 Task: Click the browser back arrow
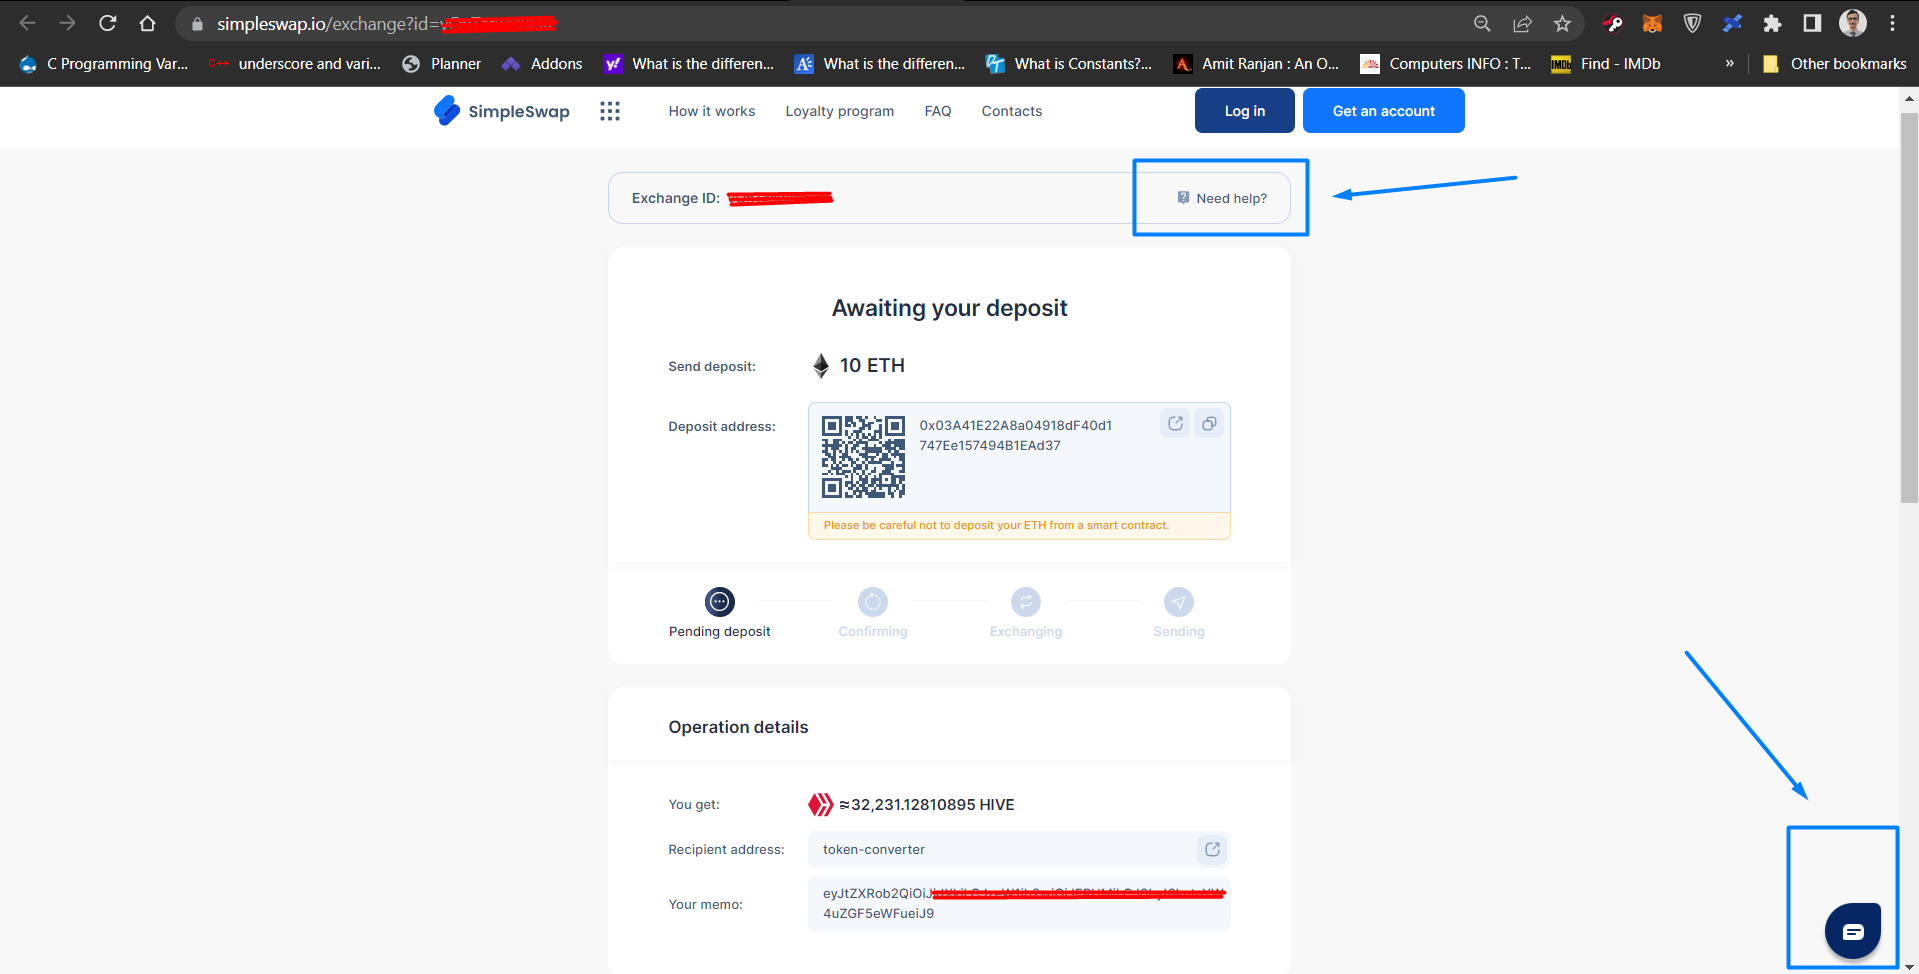[27, 23]
